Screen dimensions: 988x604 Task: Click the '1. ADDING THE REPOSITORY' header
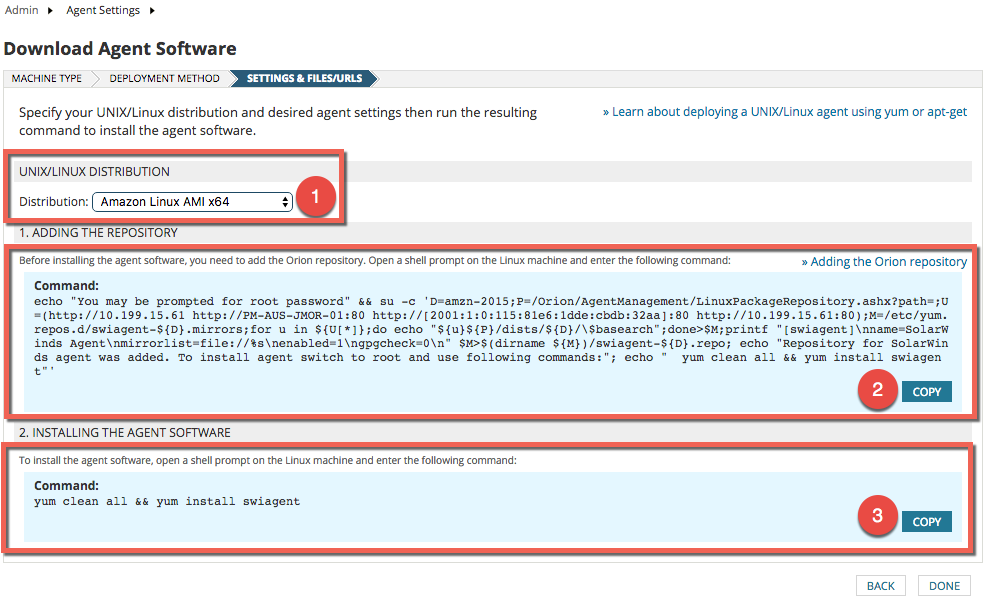98,232
